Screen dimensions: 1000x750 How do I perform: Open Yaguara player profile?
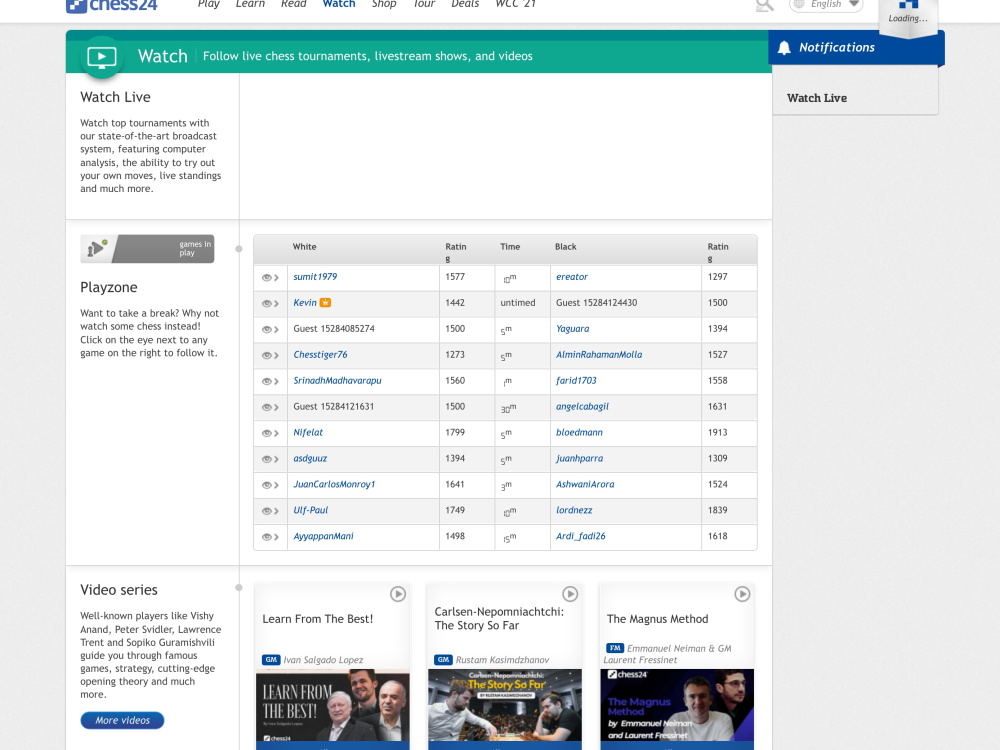click(x=572, y=329)
